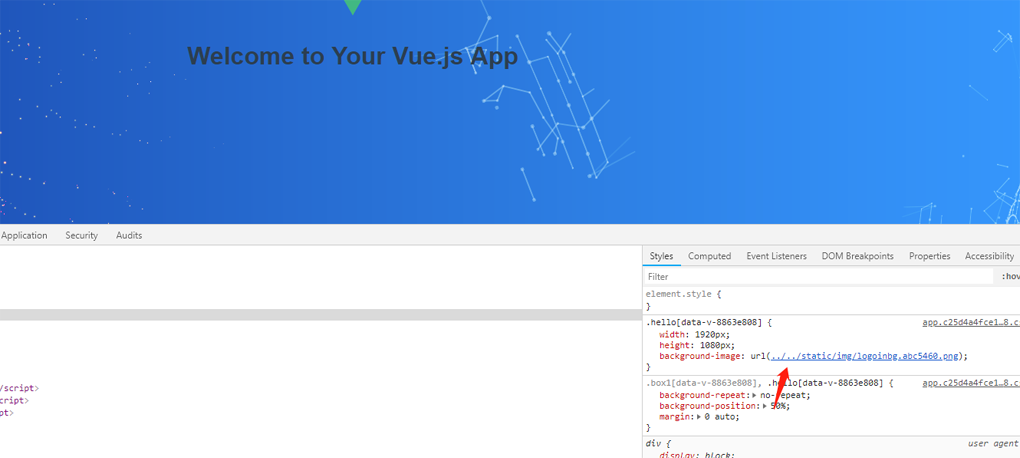The image size is (1020, 458).
Task: Switch to the Computed tab
Action: click(x=710, y=256)
